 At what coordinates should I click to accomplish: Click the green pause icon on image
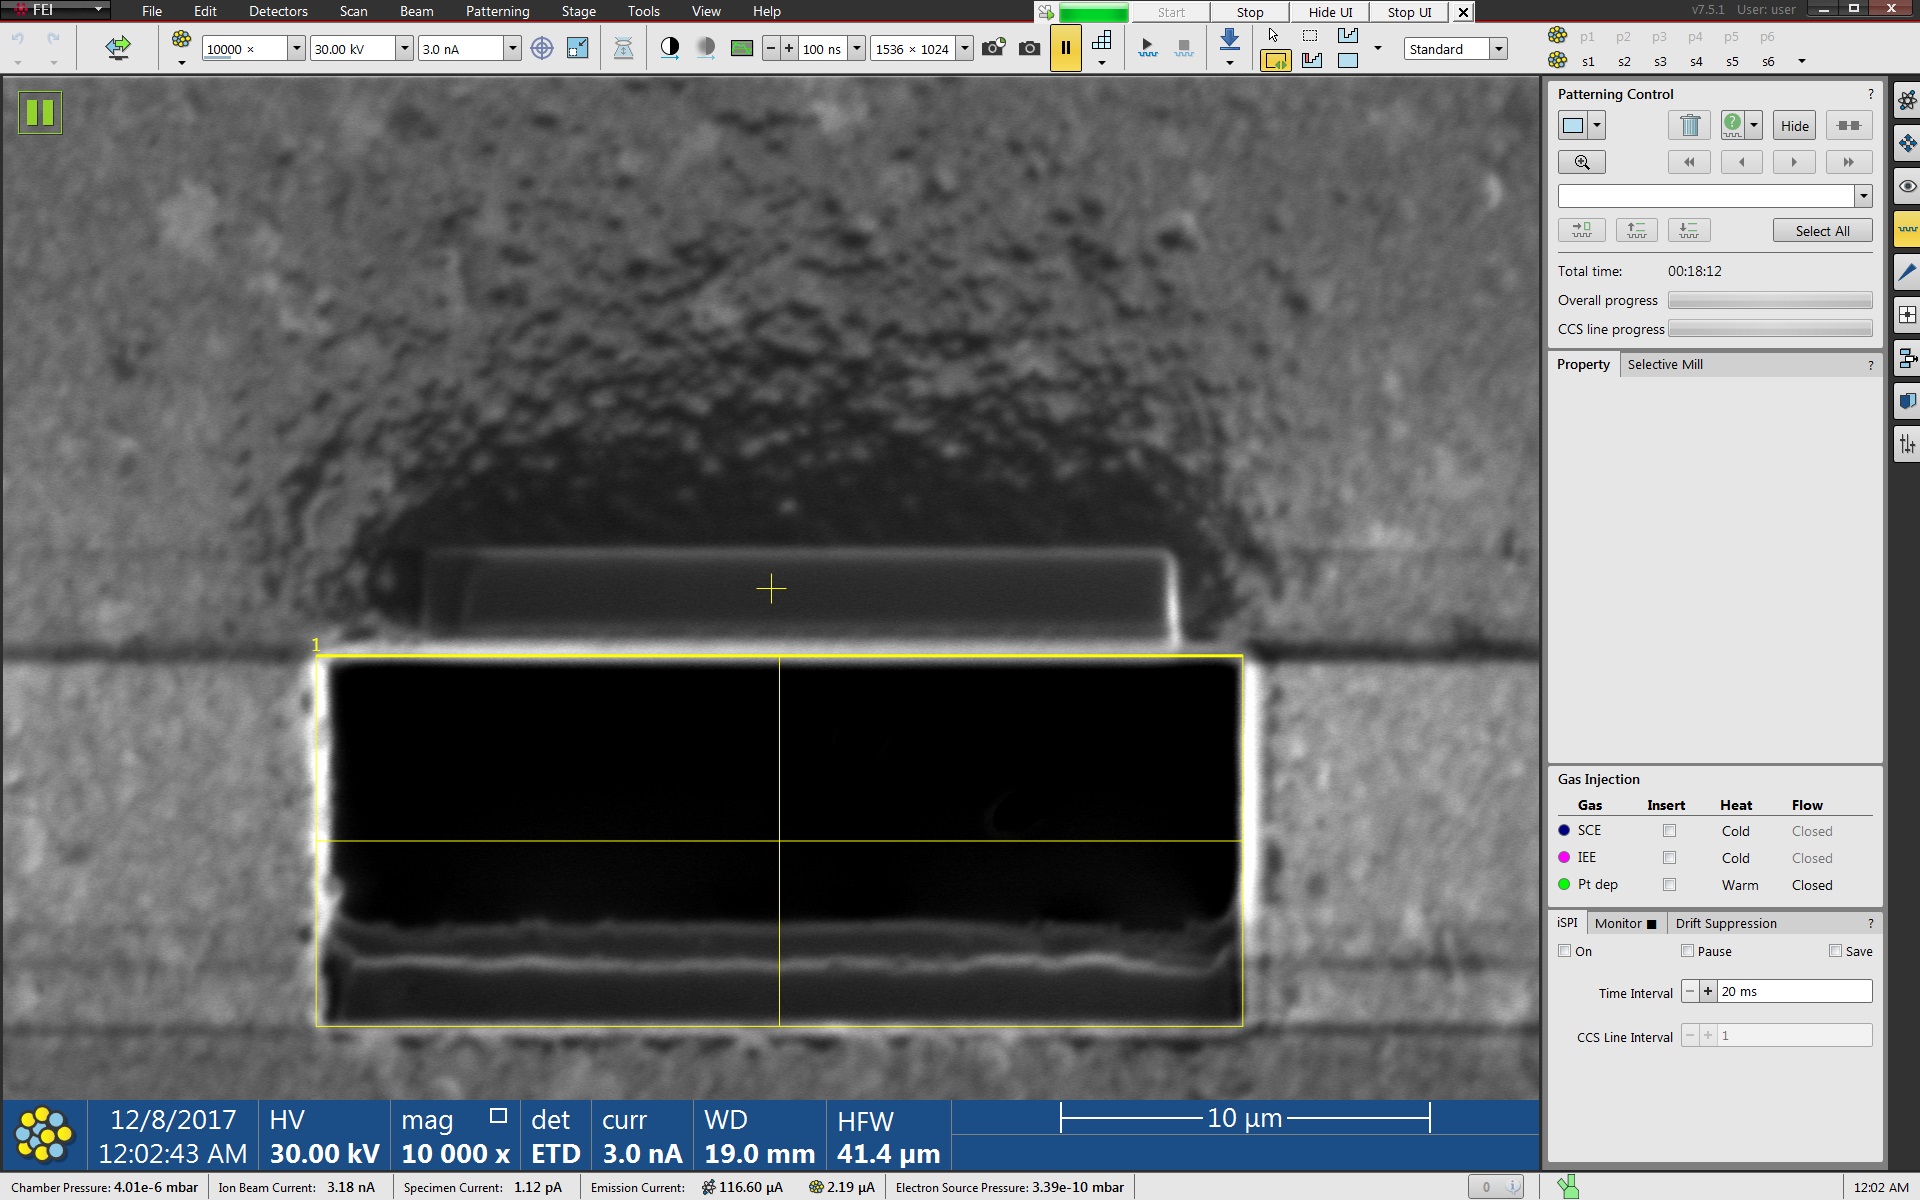(x=40, y=112)
